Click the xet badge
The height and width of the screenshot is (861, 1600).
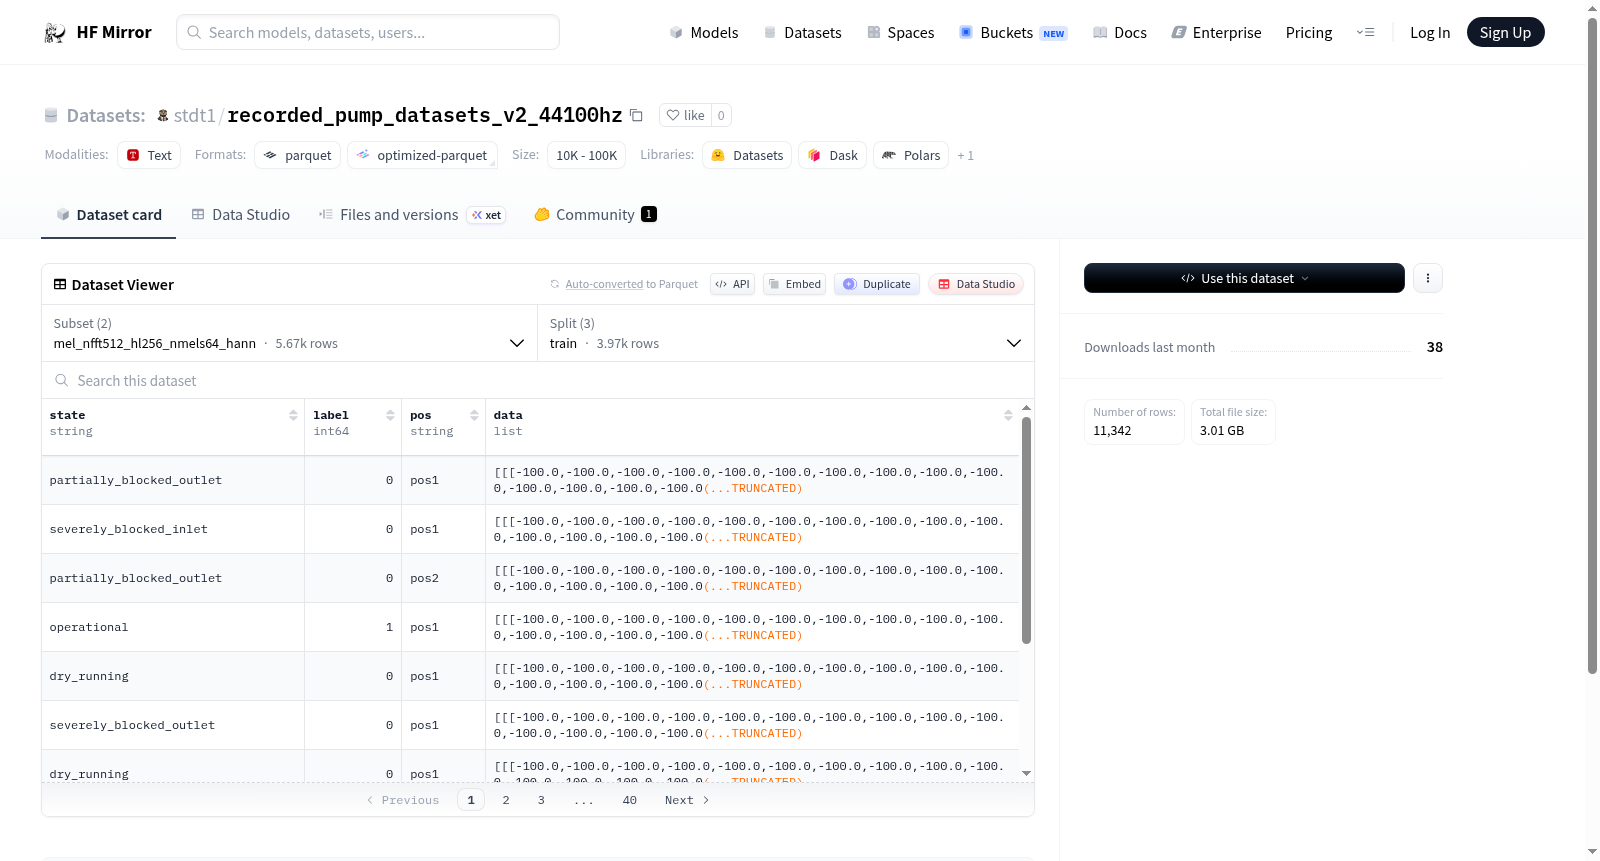click(487, 215)
